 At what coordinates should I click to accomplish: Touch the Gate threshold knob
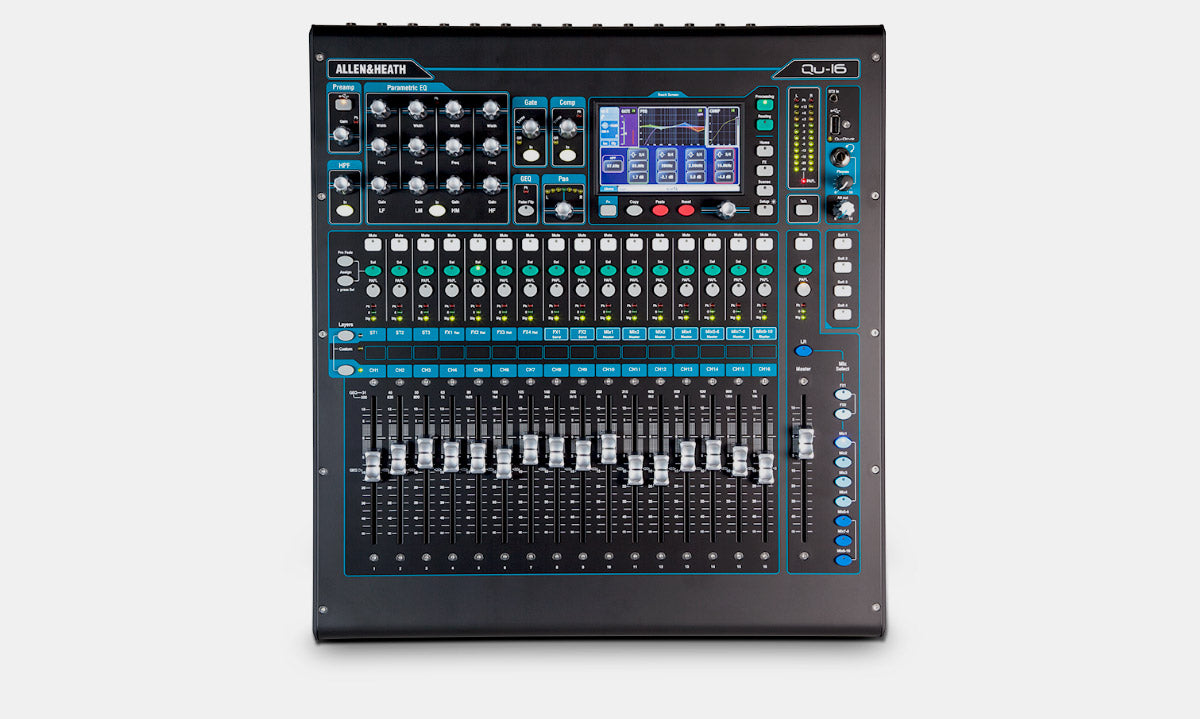point(529,128)
